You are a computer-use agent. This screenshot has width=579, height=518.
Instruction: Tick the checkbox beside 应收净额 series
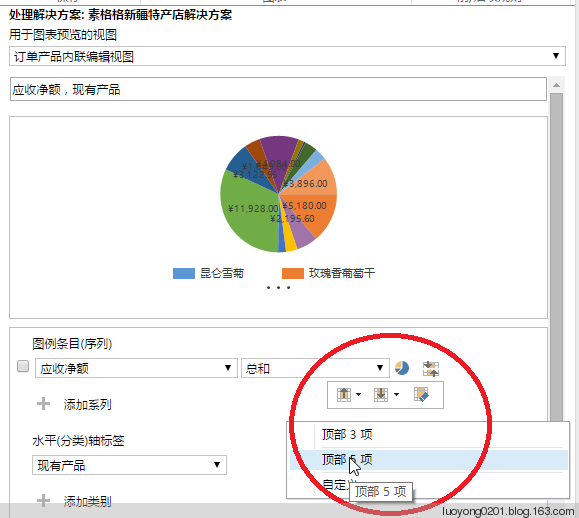coord(23,366)
